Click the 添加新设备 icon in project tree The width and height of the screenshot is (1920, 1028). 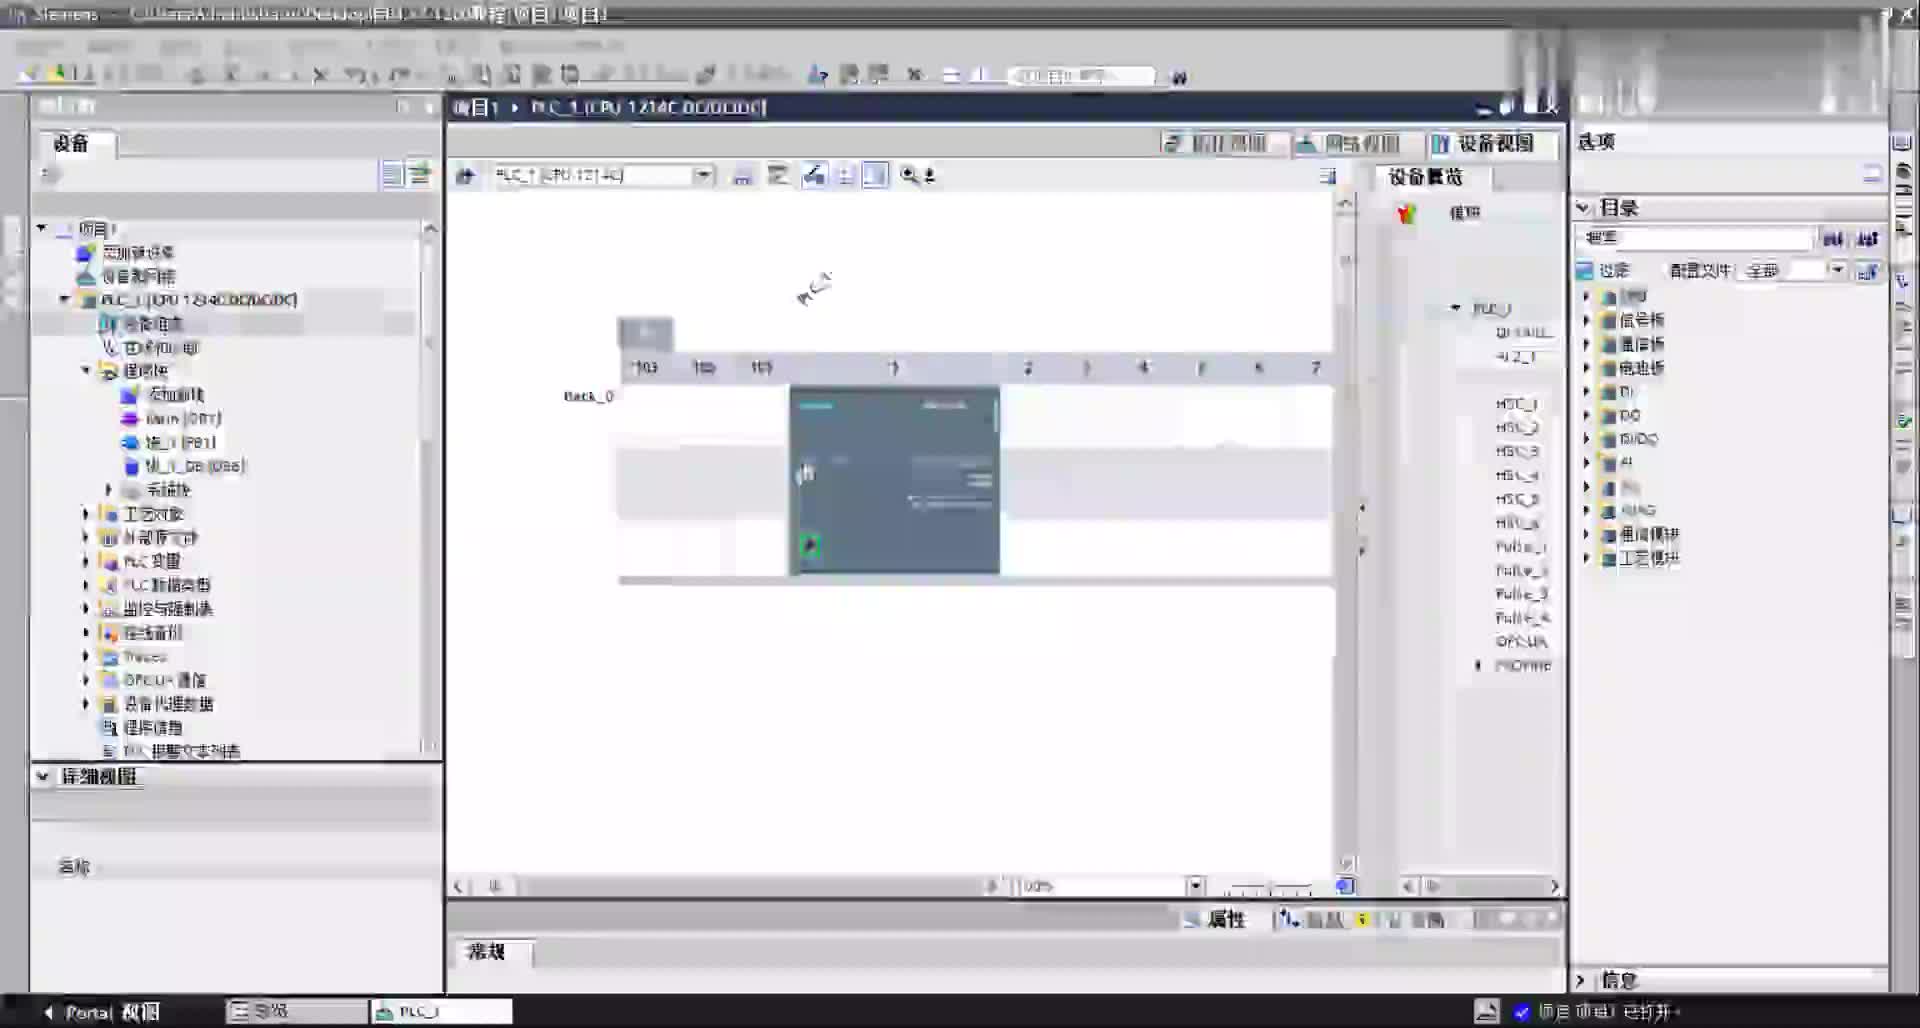tap(87, 252)
